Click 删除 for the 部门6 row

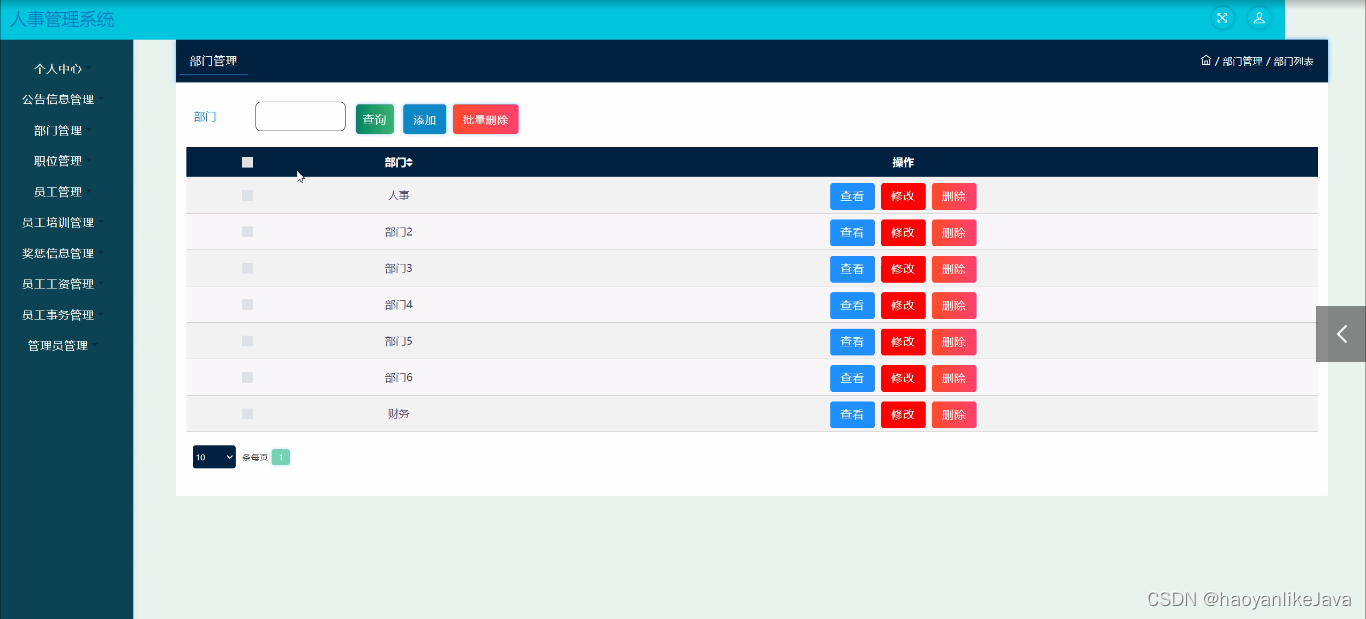coord(954,378)
